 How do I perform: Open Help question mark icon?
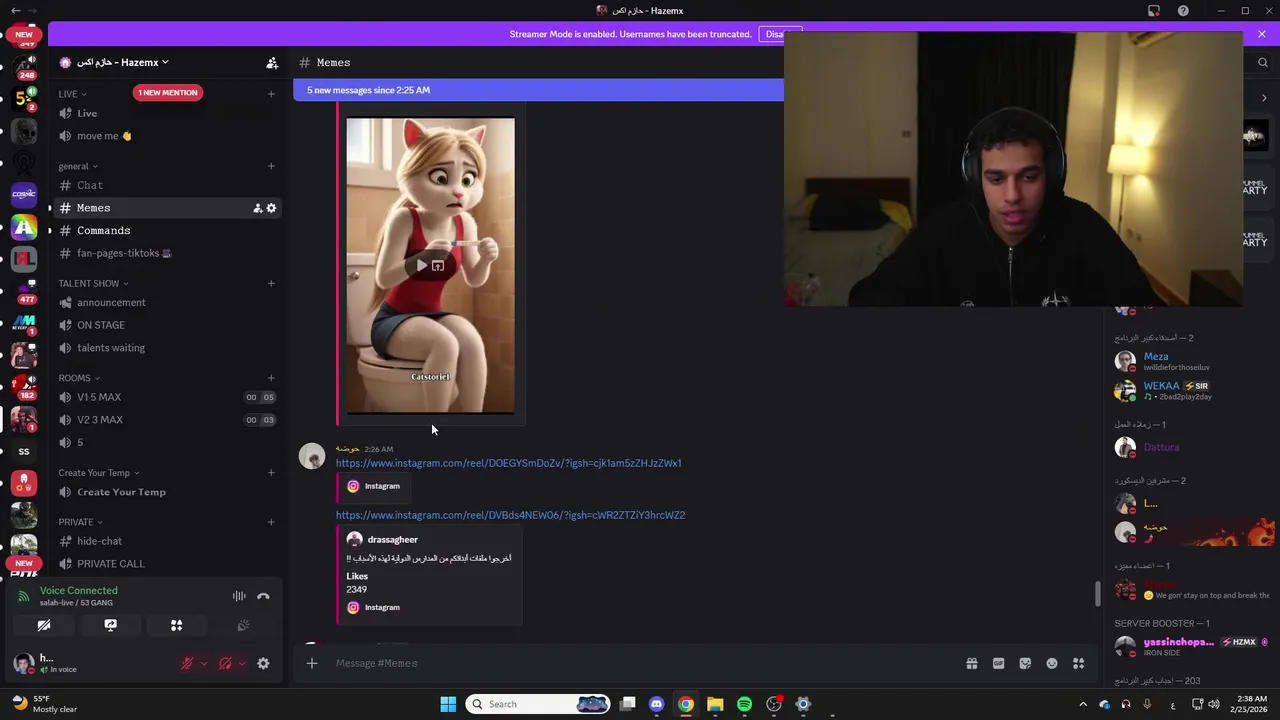click(x=1184, y=11)
